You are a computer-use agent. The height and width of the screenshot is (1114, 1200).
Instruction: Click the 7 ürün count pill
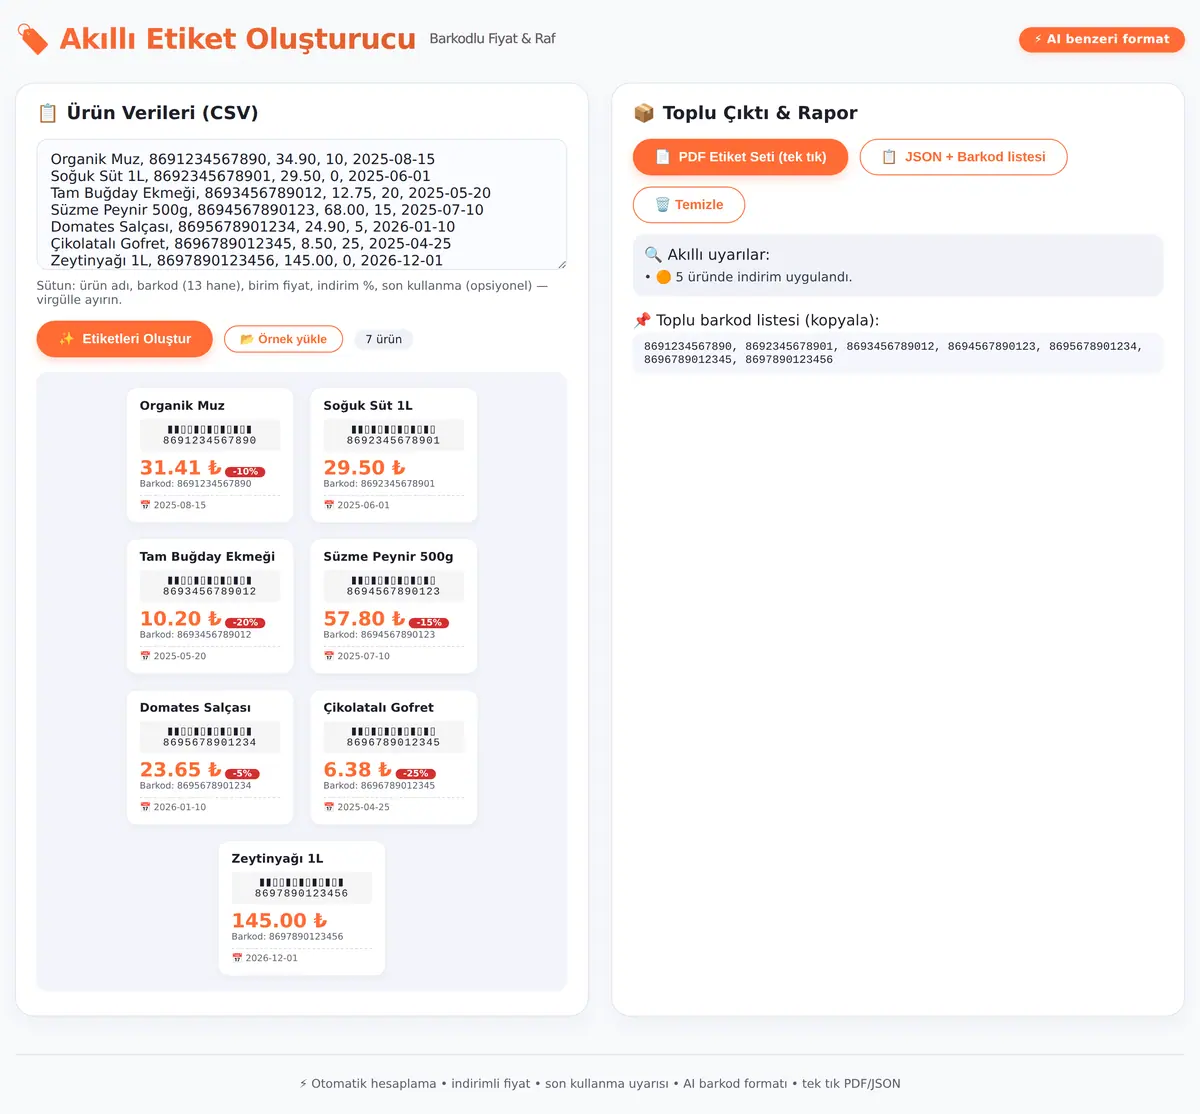pos(384,339)
